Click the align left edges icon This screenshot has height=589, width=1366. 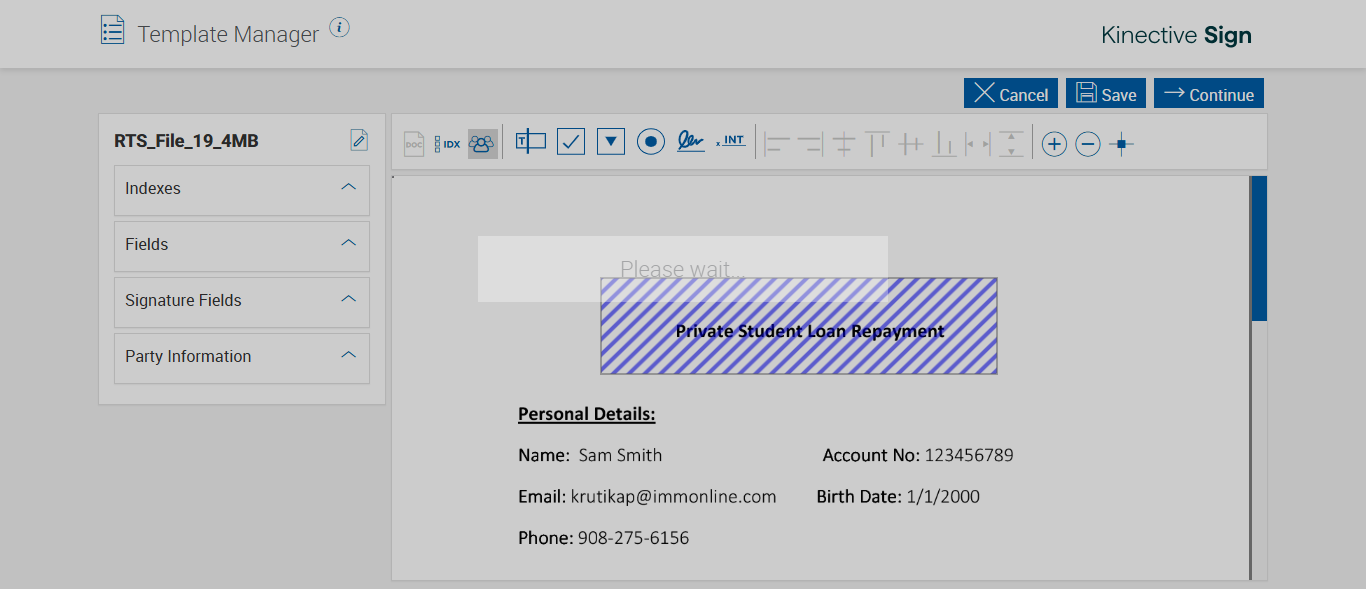coord(777,144)
